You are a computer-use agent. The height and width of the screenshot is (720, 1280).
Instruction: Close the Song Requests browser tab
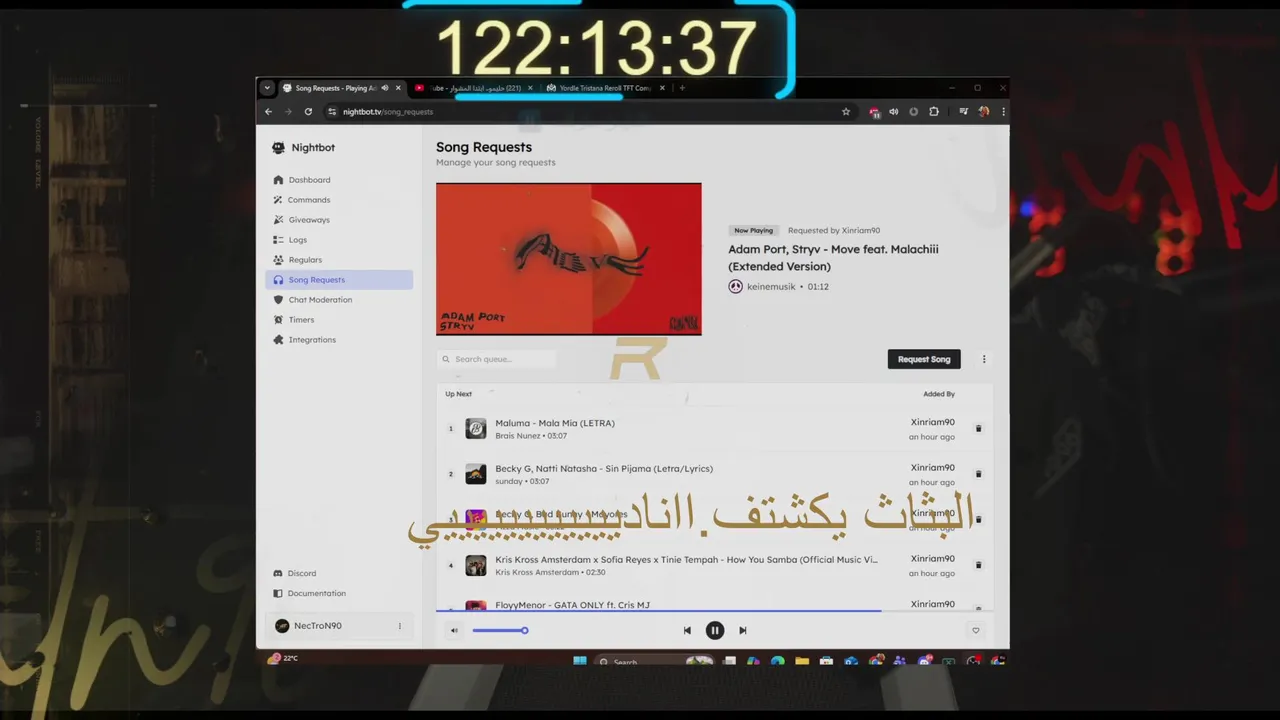pyautogui.click(x=398, y=88)
